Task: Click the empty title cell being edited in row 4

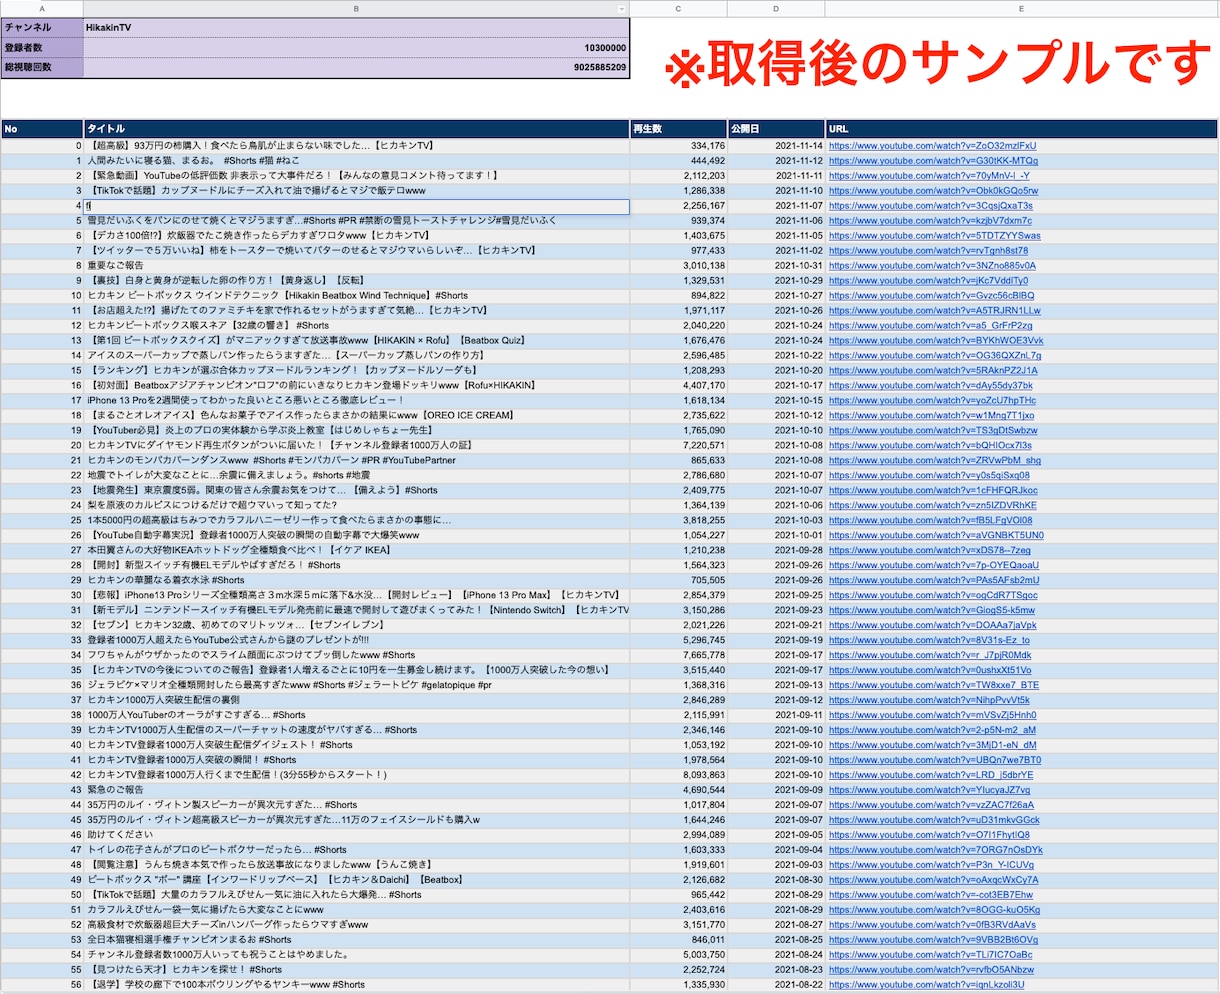Action: click(x=357, y=206)
